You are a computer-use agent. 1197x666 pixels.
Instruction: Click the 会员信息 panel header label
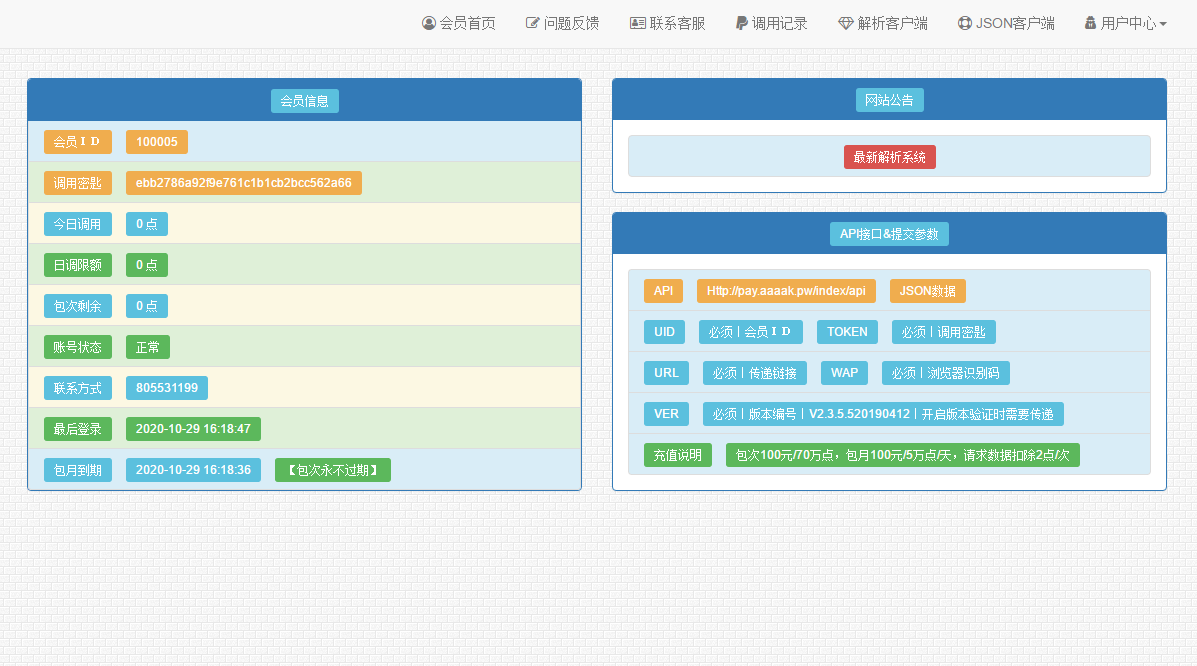click(305, 101)
